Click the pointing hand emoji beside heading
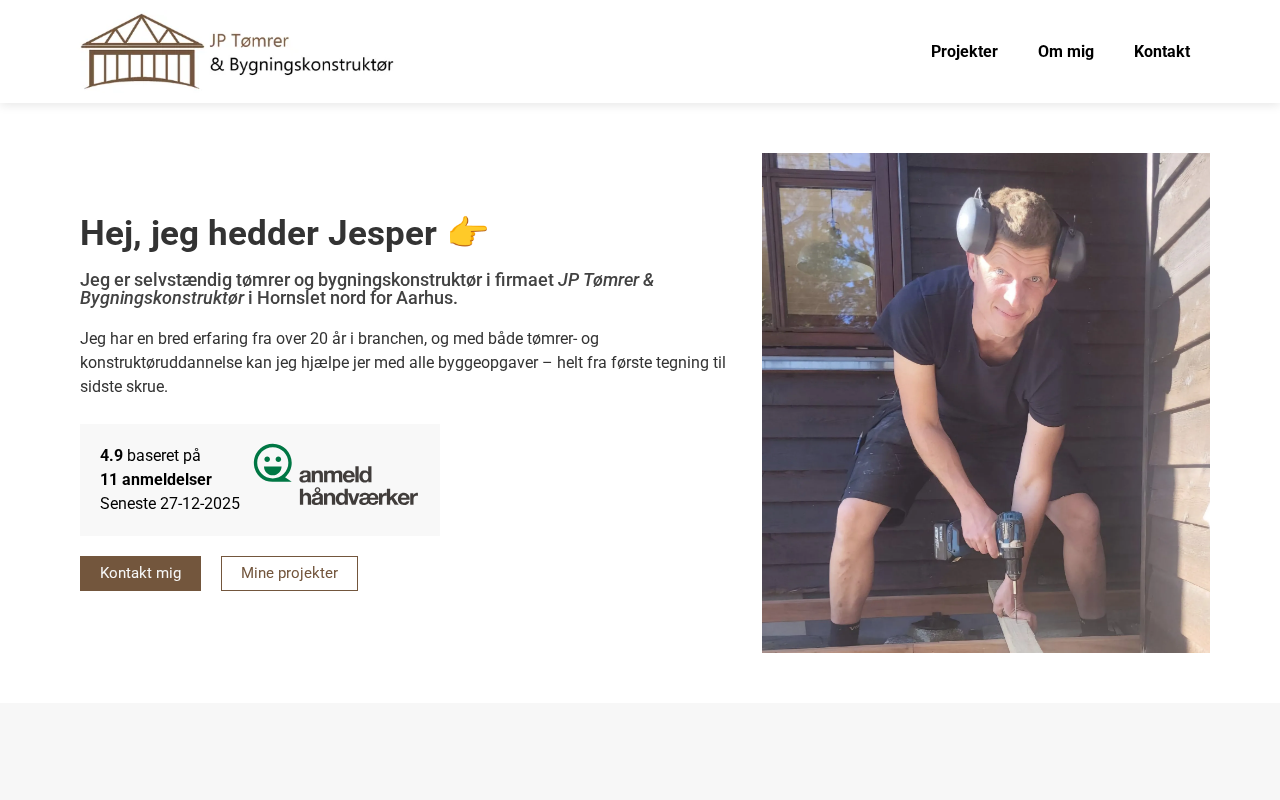Viewport: 1280px width, 800px height. click(x=468, y=232)
